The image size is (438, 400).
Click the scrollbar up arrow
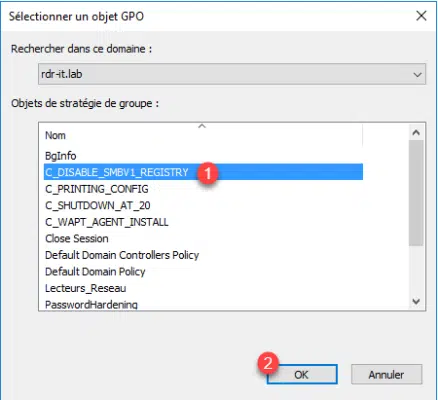[x=416, y=133]
